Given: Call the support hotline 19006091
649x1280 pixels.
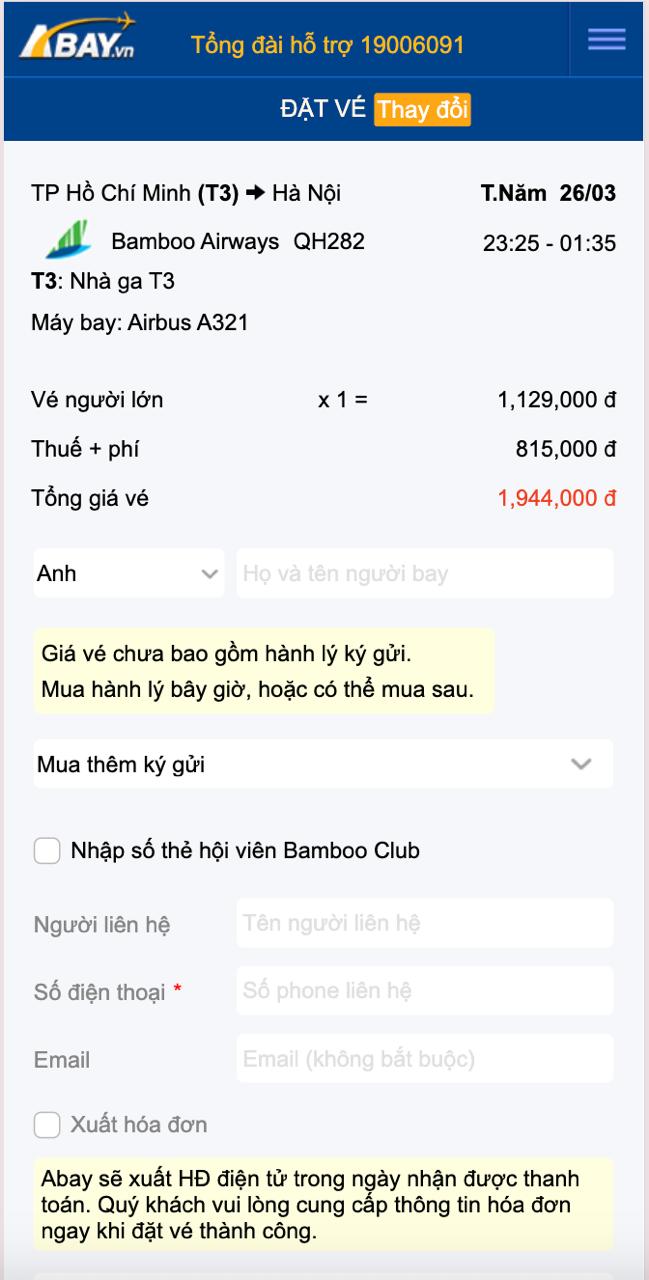Looking at the screenshot, I should (x=325, y=43).
